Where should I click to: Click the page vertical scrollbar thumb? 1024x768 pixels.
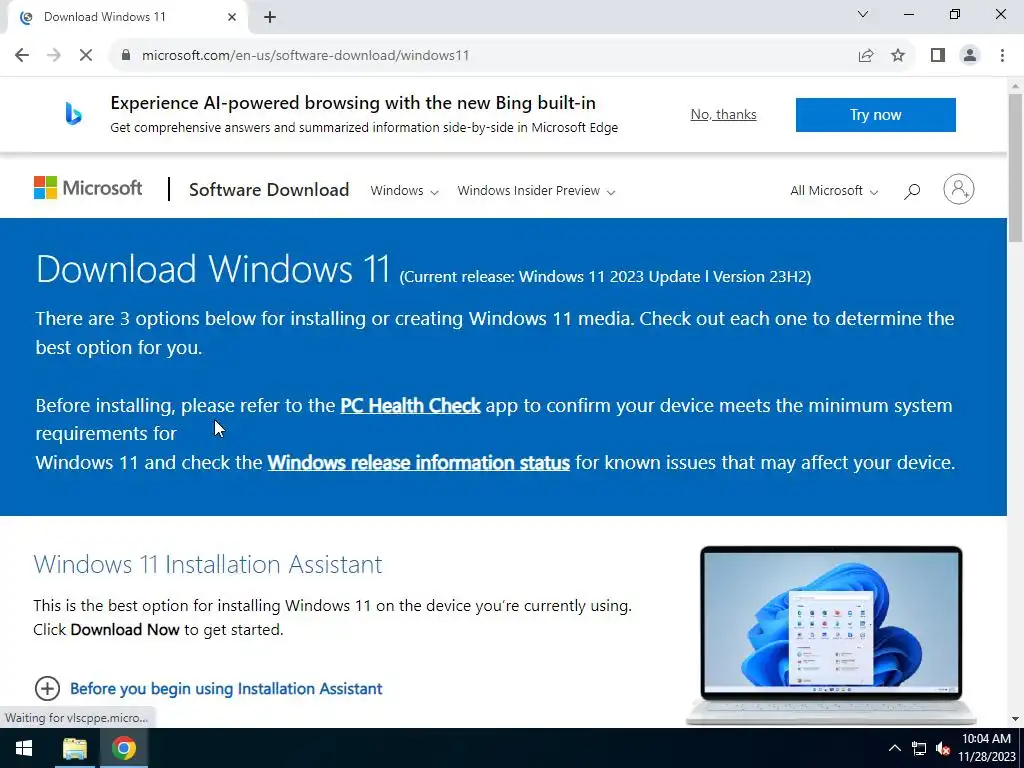pos(1016,168)
